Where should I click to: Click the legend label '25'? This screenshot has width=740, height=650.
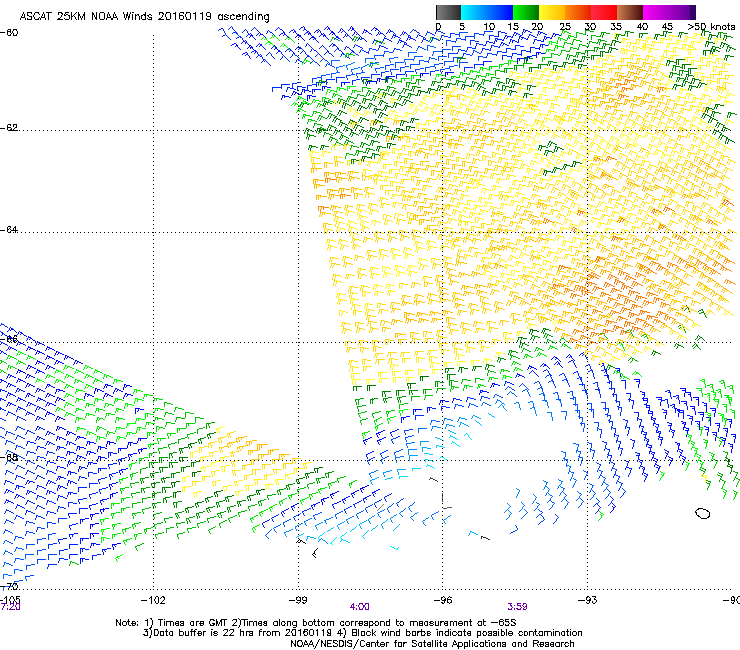[565, 27]
